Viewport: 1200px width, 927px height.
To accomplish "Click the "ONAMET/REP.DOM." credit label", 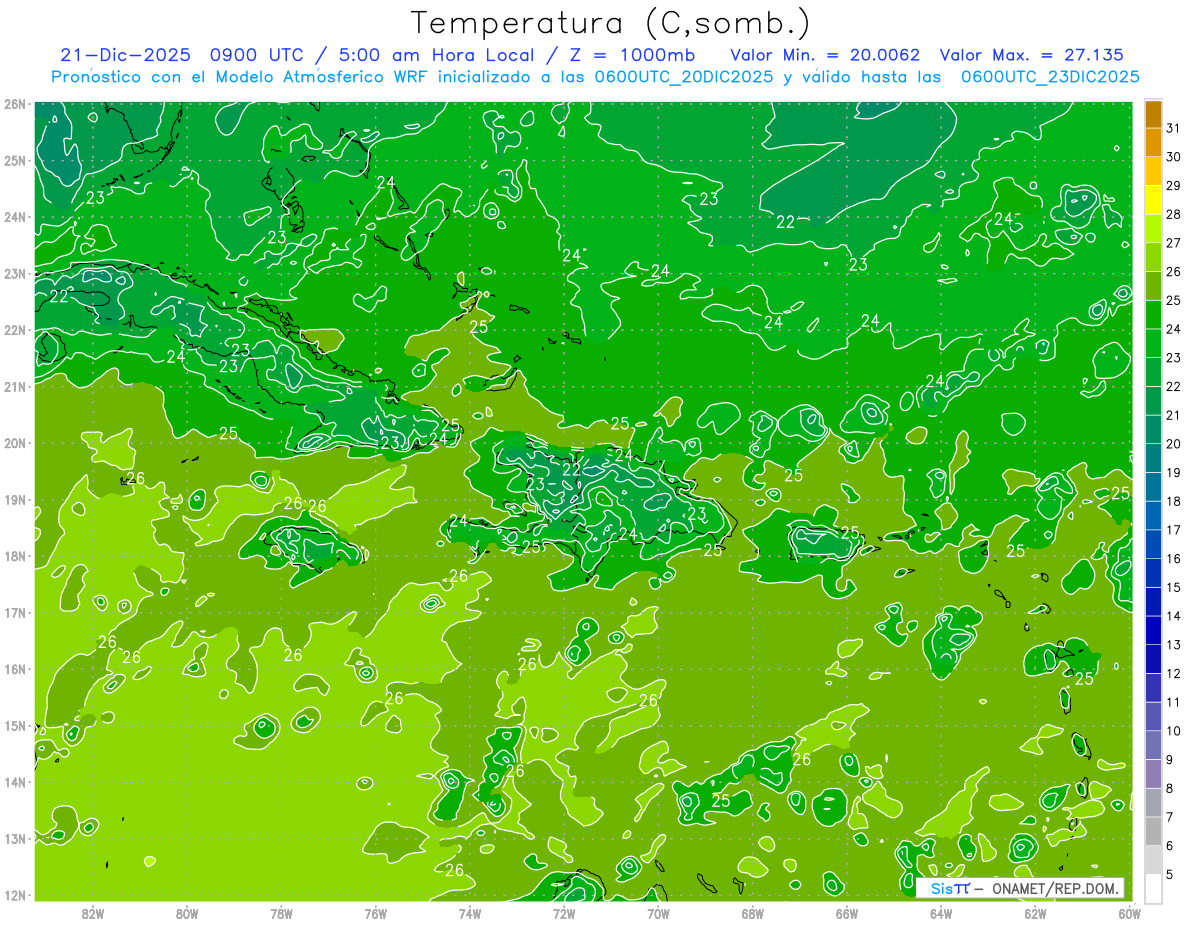I will coord(1053,888).
